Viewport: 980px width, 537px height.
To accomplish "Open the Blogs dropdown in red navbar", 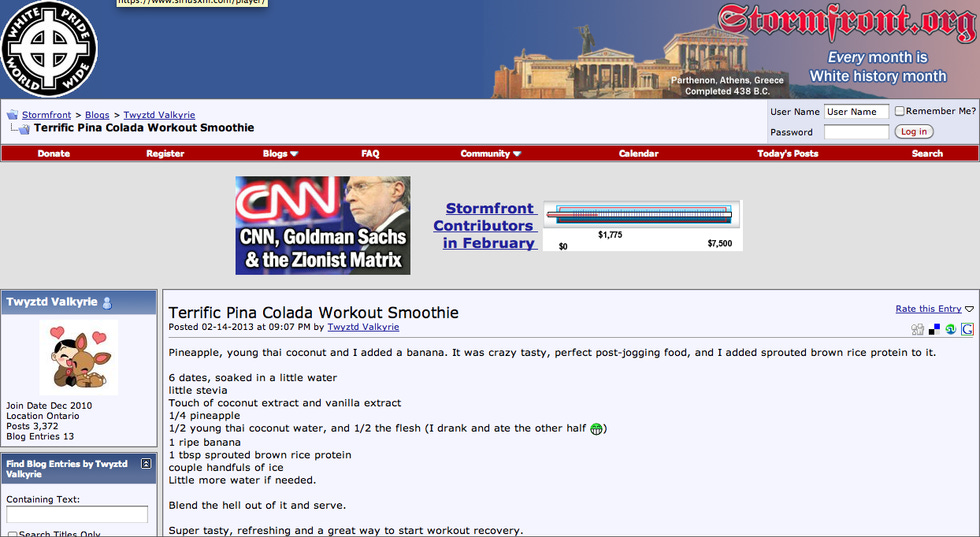I will pyautogui.click(x=280, y=154).
